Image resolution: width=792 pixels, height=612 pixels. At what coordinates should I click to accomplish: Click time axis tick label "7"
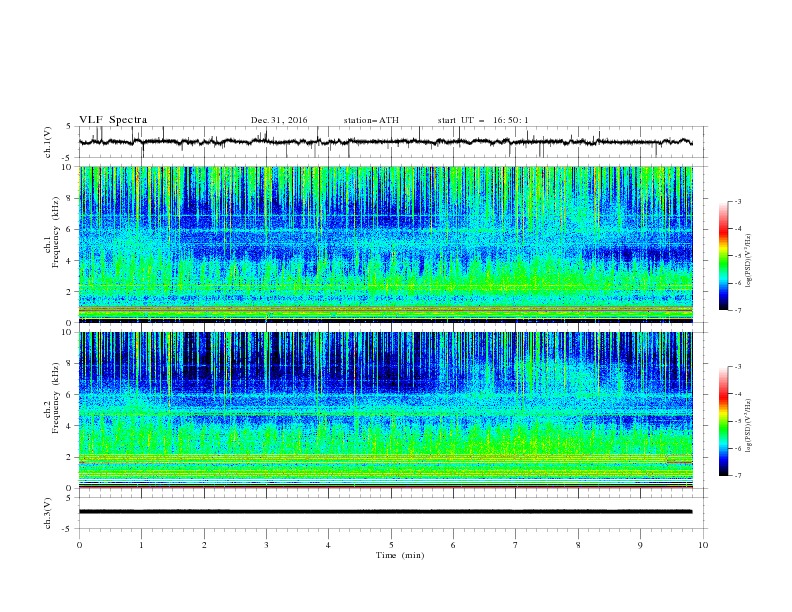[x=516, y=545]
